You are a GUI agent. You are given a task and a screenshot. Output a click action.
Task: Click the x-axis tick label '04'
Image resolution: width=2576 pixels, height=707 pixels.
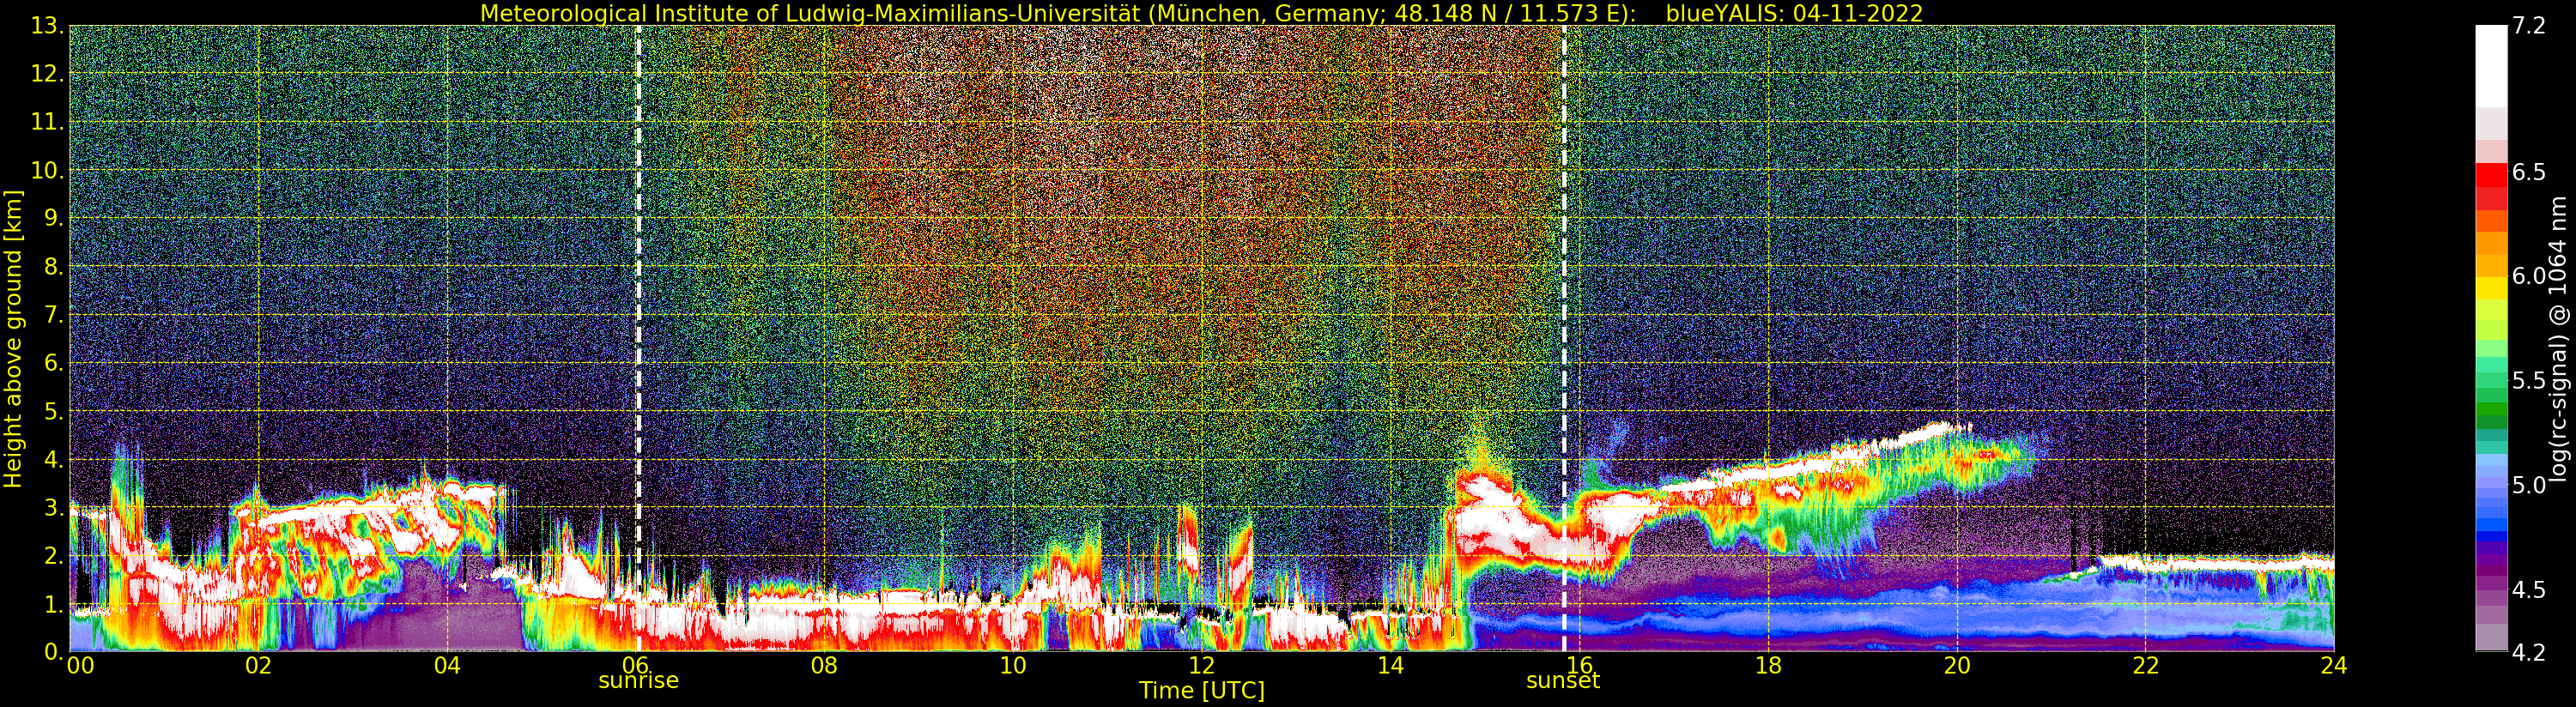pyautogui.click(x=447, y=665)
